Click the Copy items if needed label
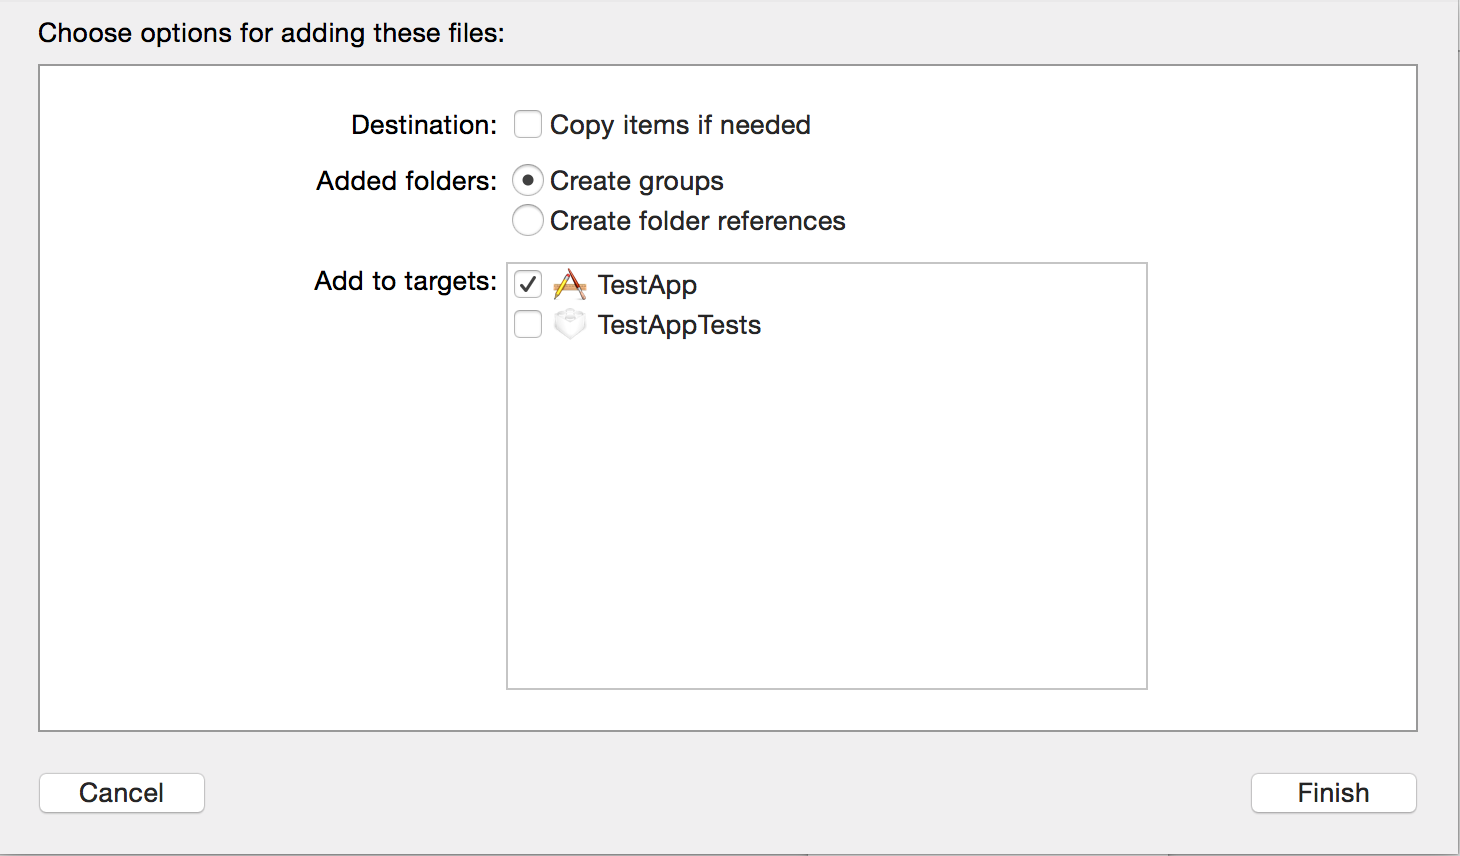Screen dimensions: 1460x856 [x=680, y=125]
